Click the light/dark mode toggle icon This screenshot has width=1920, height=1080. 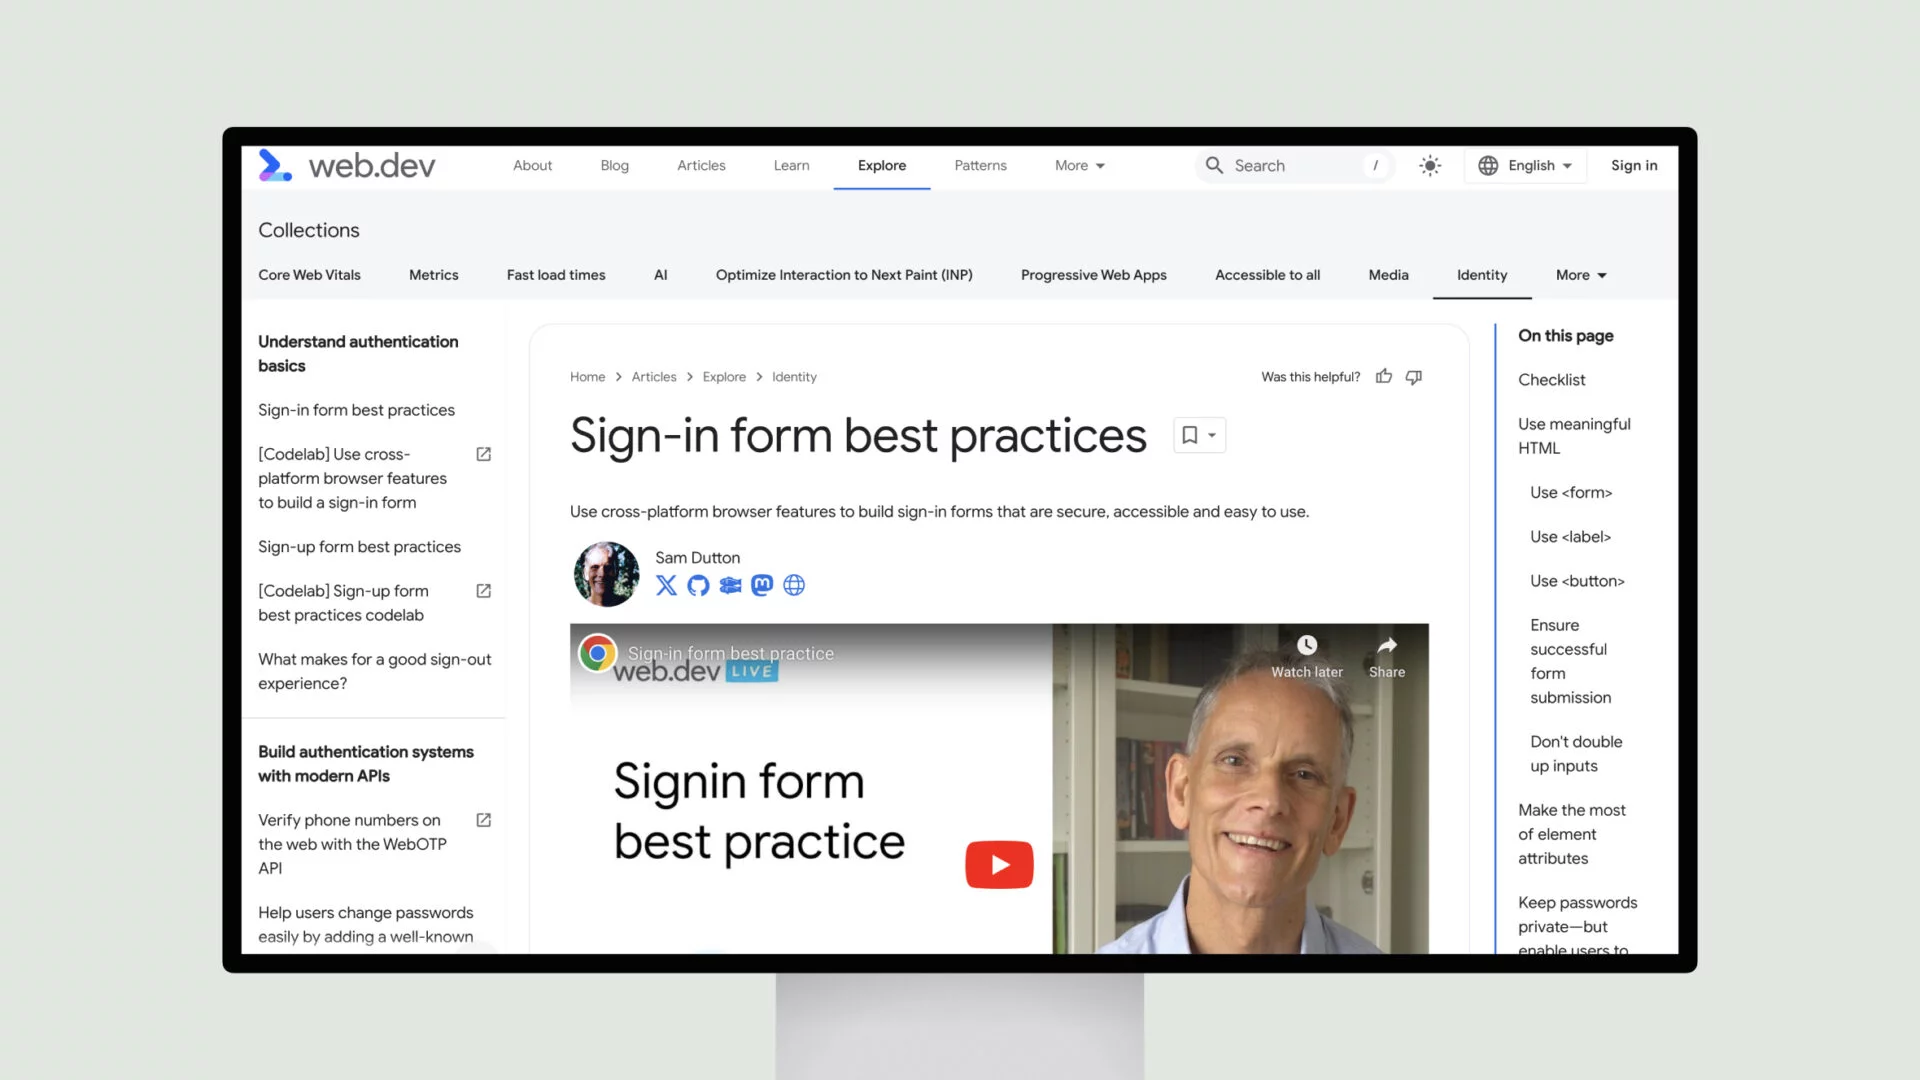coord(1429,165)
